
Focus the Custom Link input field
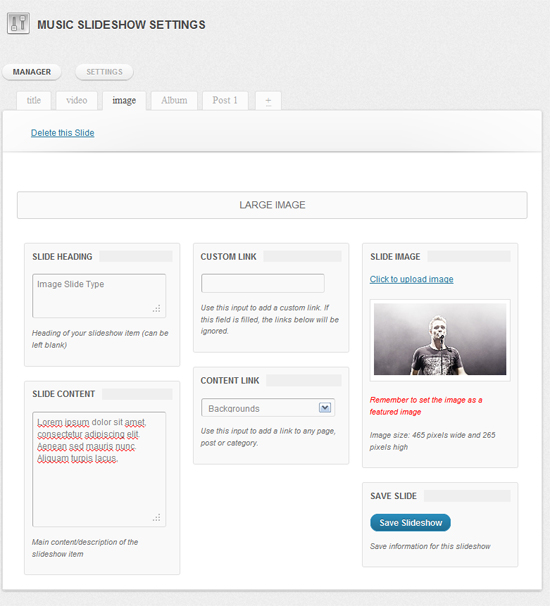pos(263,283)
